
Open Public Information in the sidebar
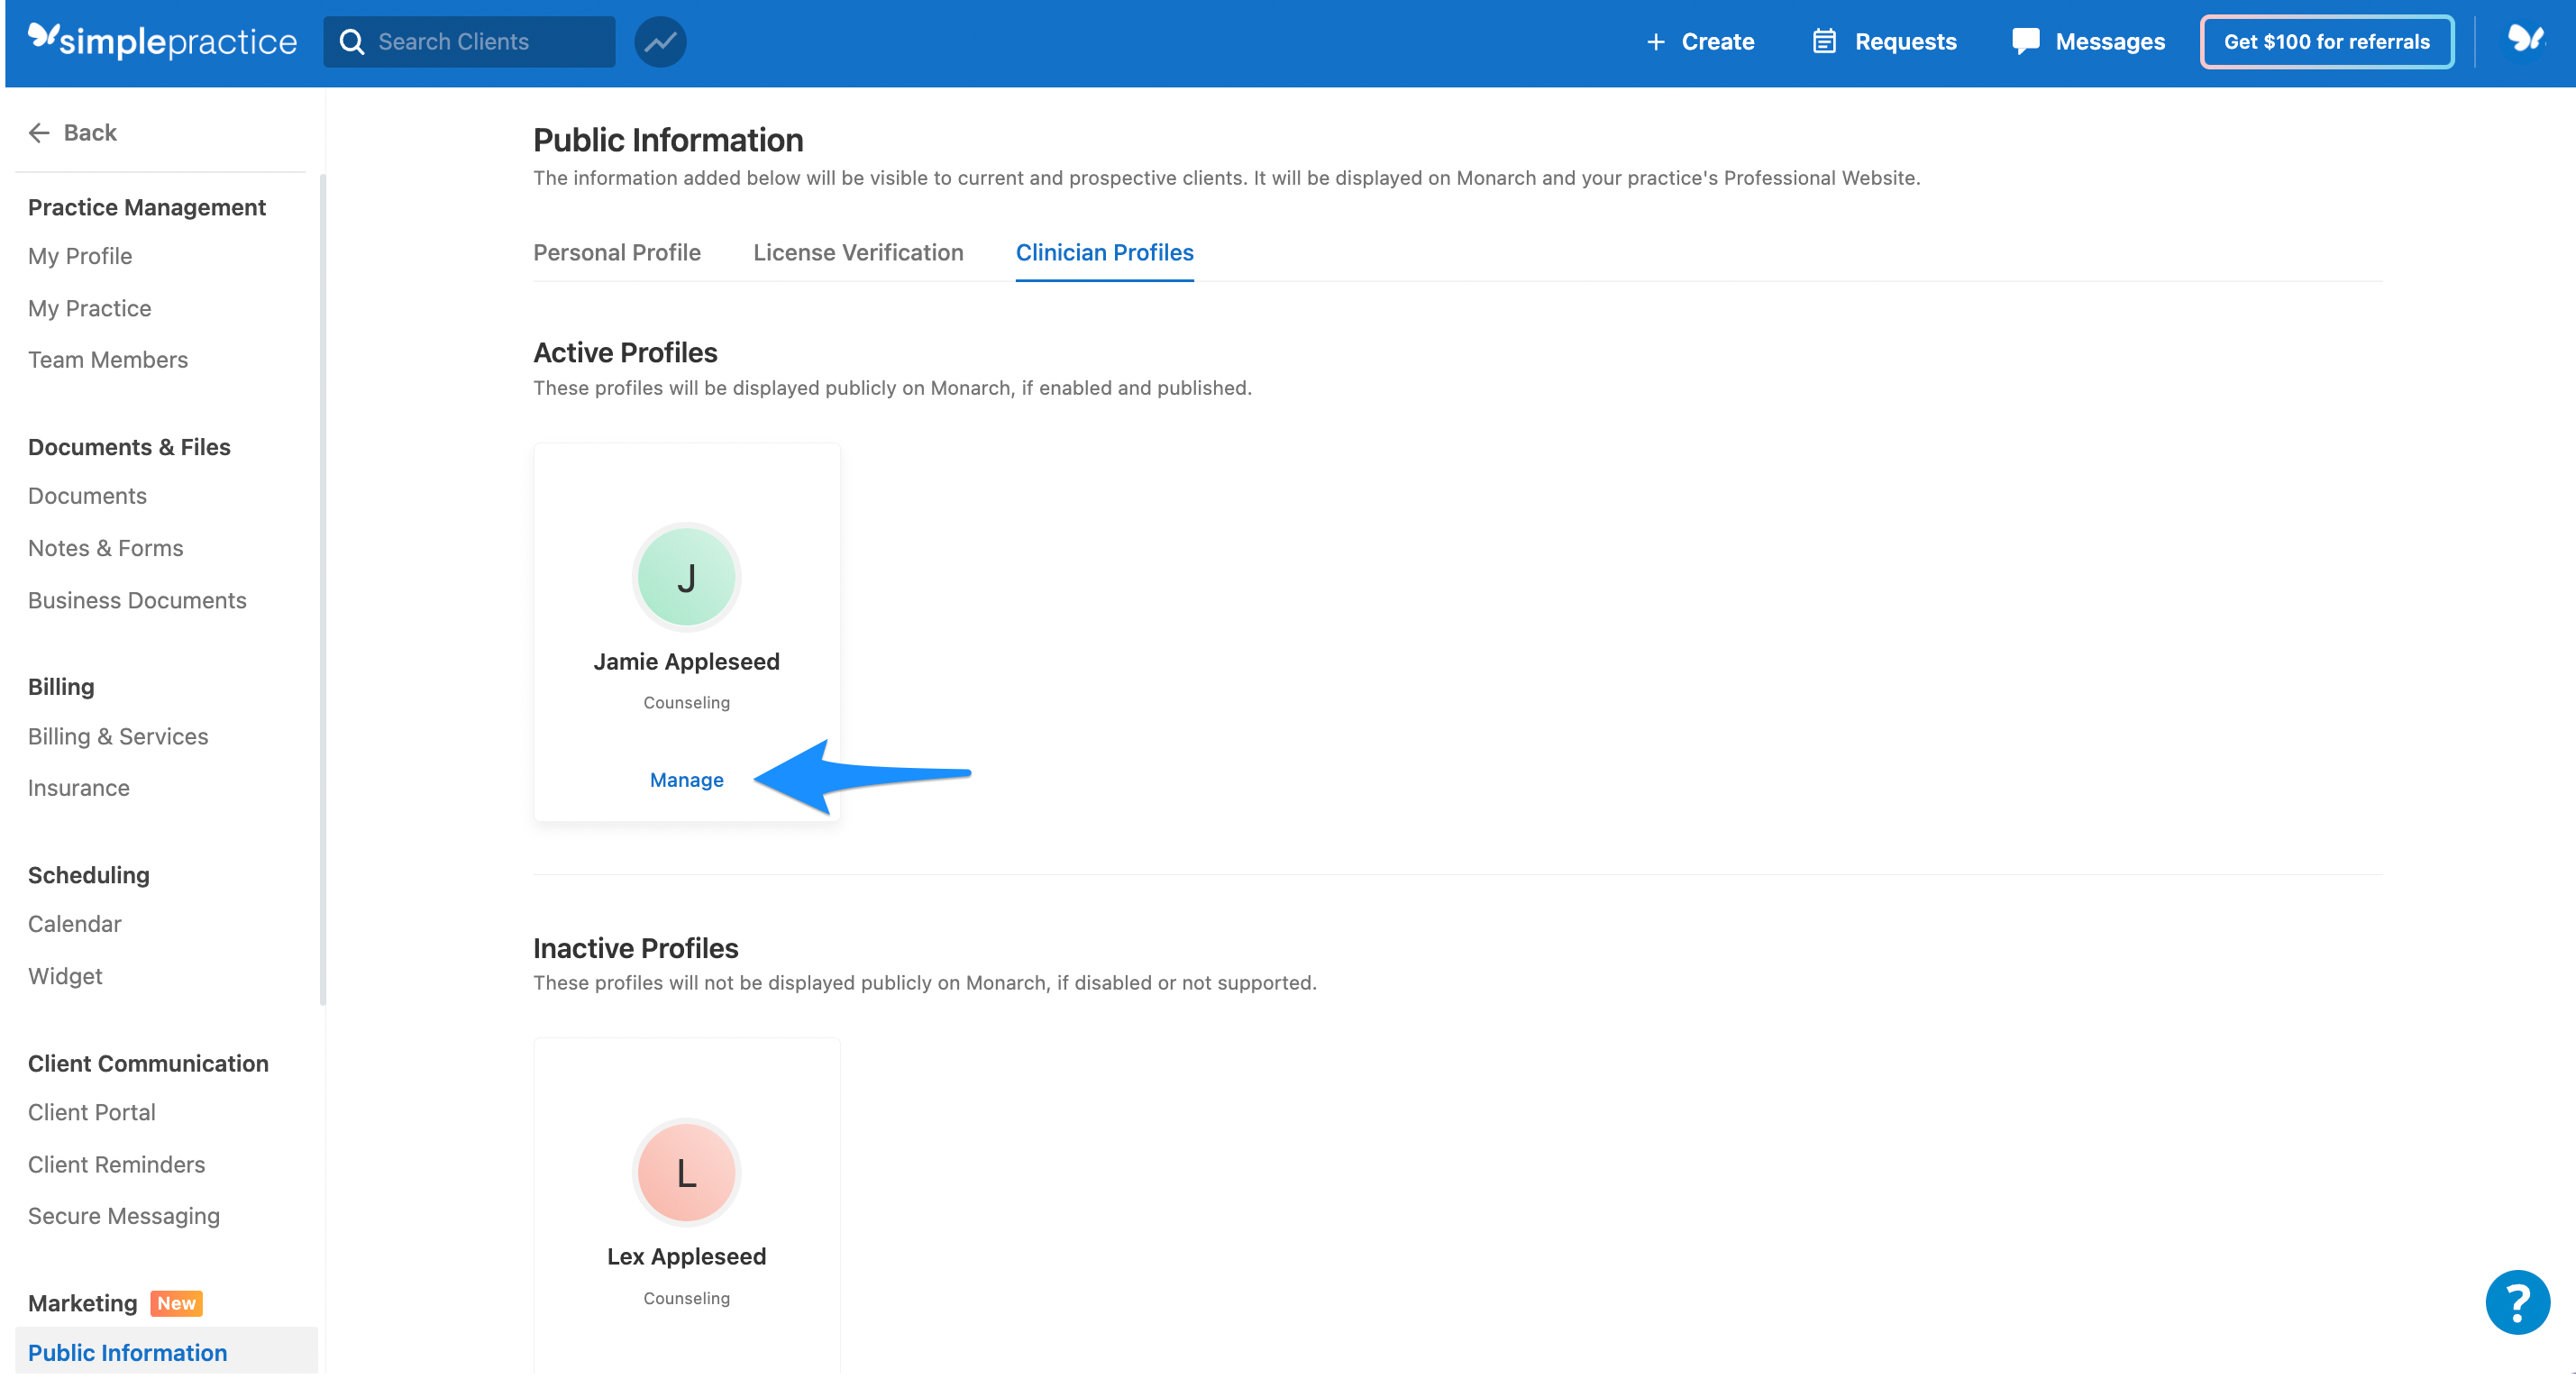pyautogui.click(x=127, y=1352)
